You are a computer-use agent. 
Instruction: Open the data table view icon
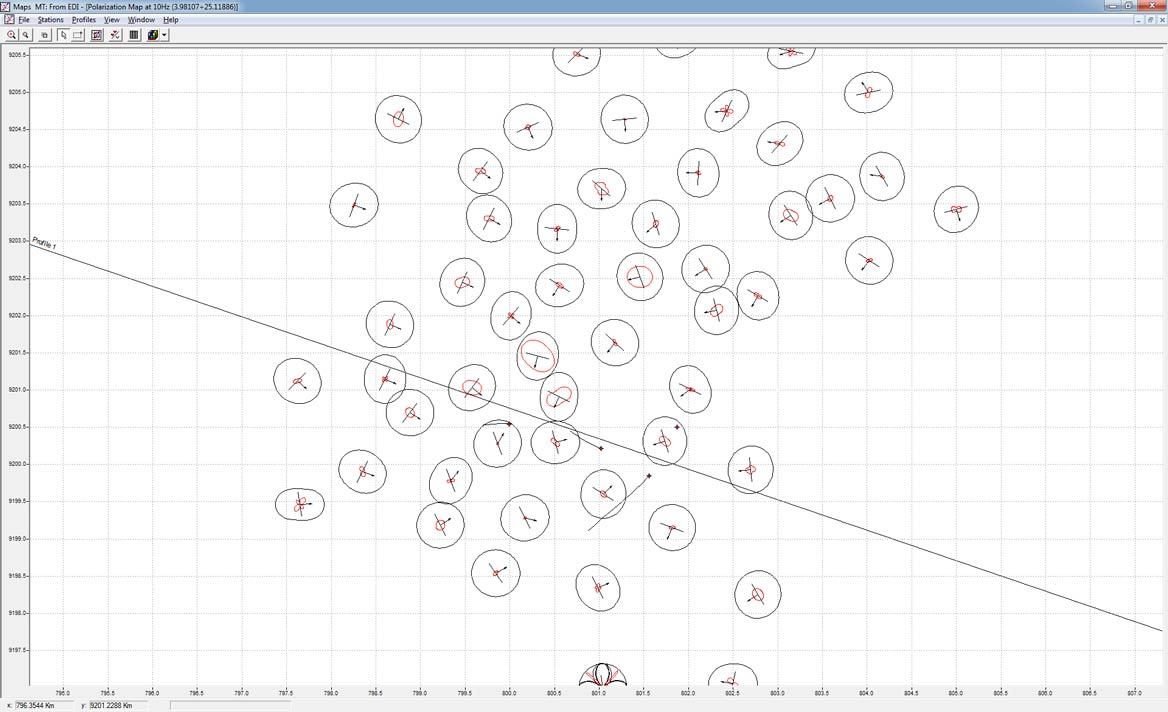coord(134,35)
